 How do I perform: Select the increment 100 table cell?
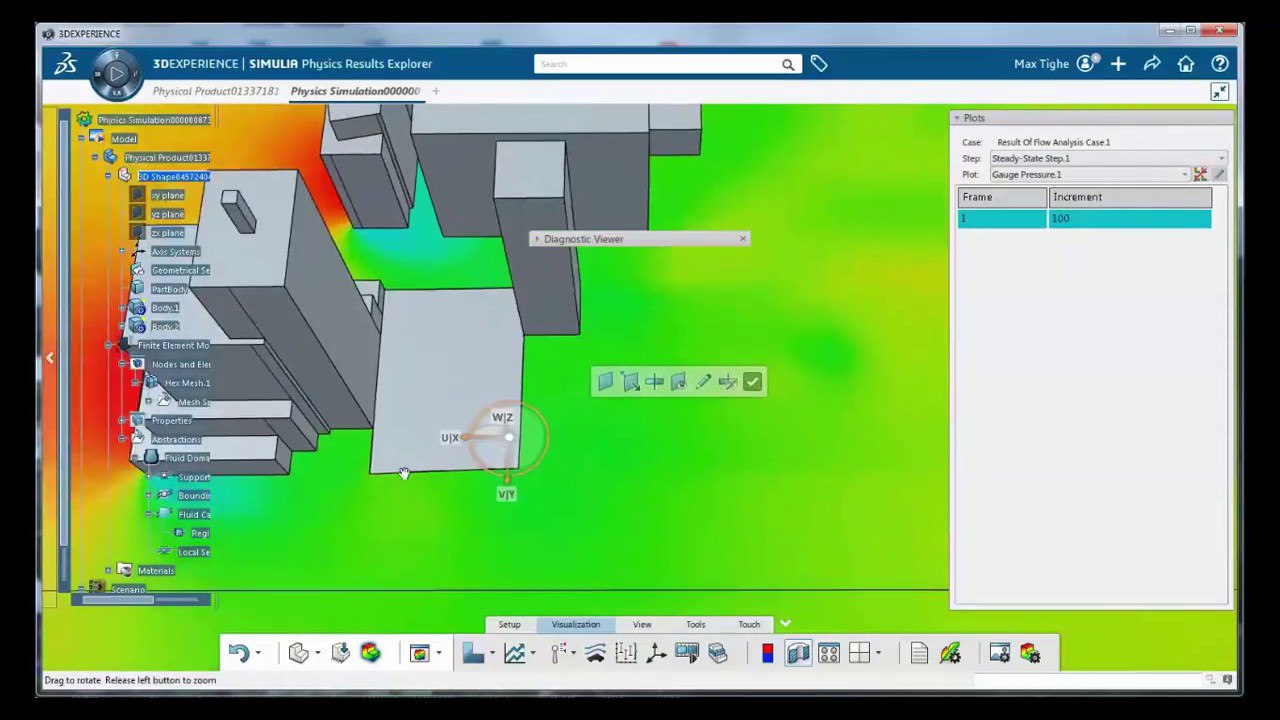click(1129, 218)
